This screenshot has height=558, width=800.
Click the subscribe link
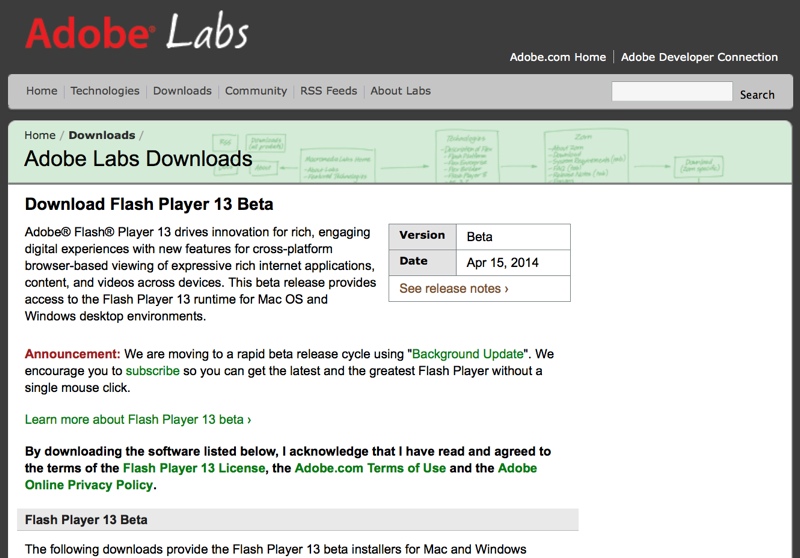(153, 371)
